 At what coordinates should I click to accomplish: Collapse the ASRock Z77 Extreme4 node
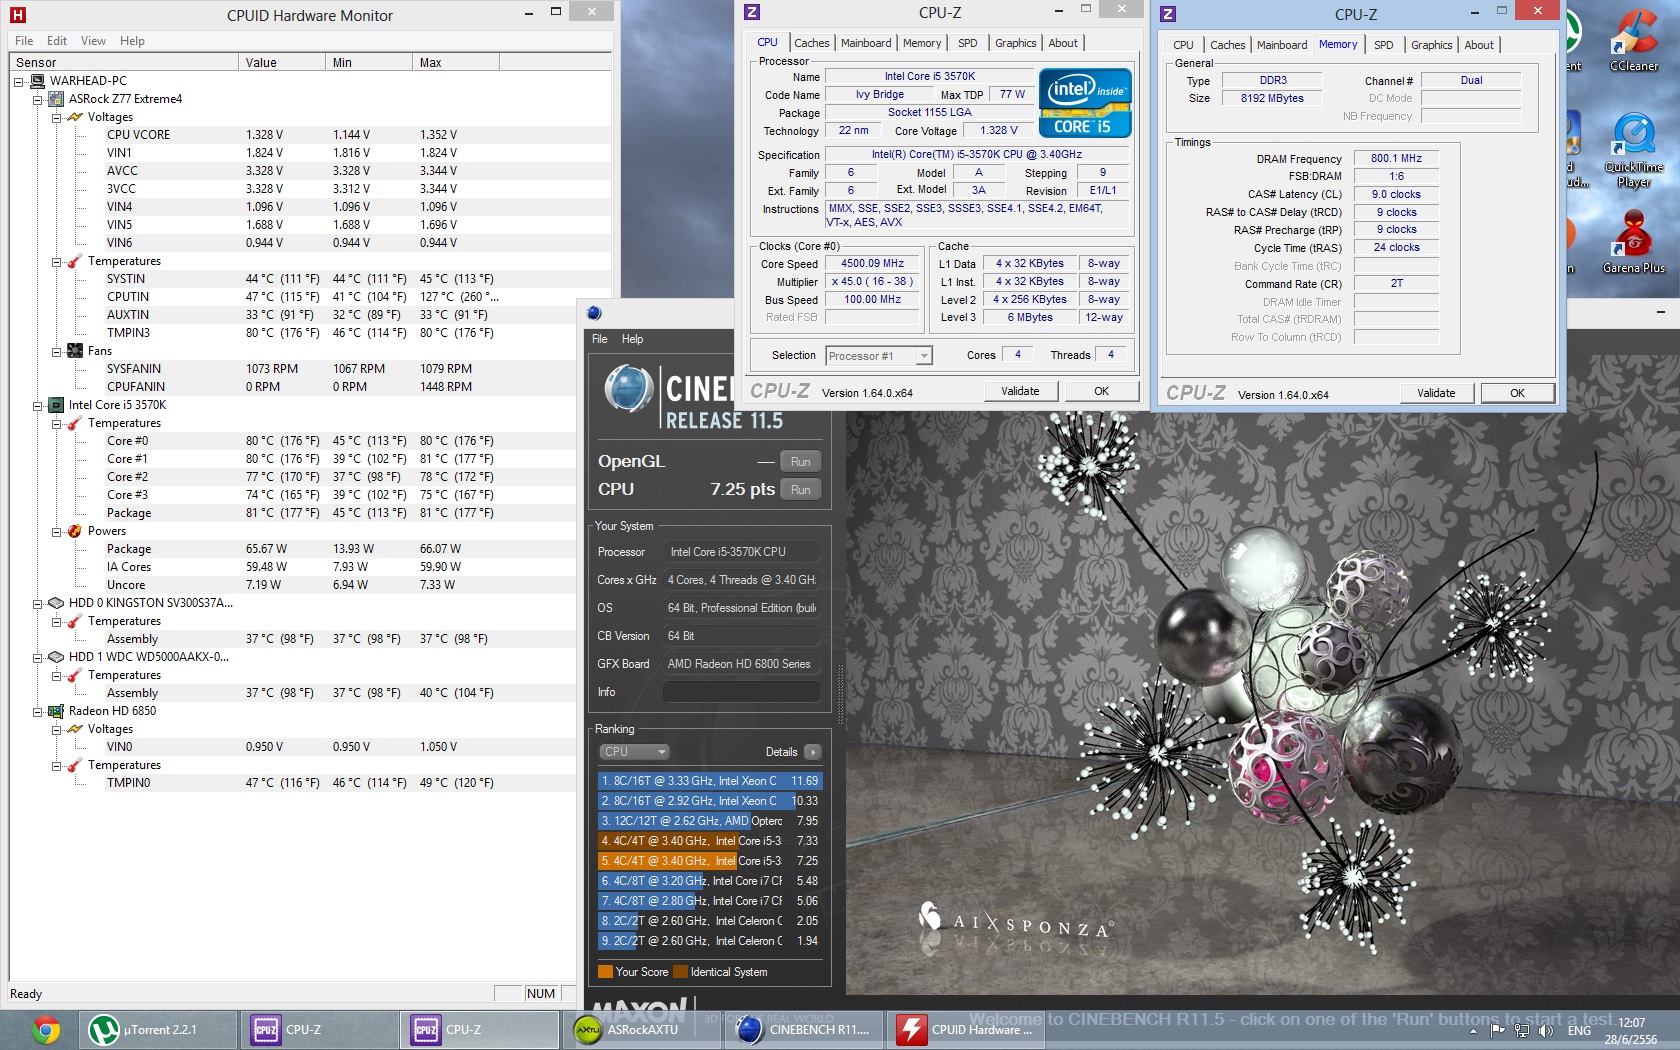tap(38, 99)
